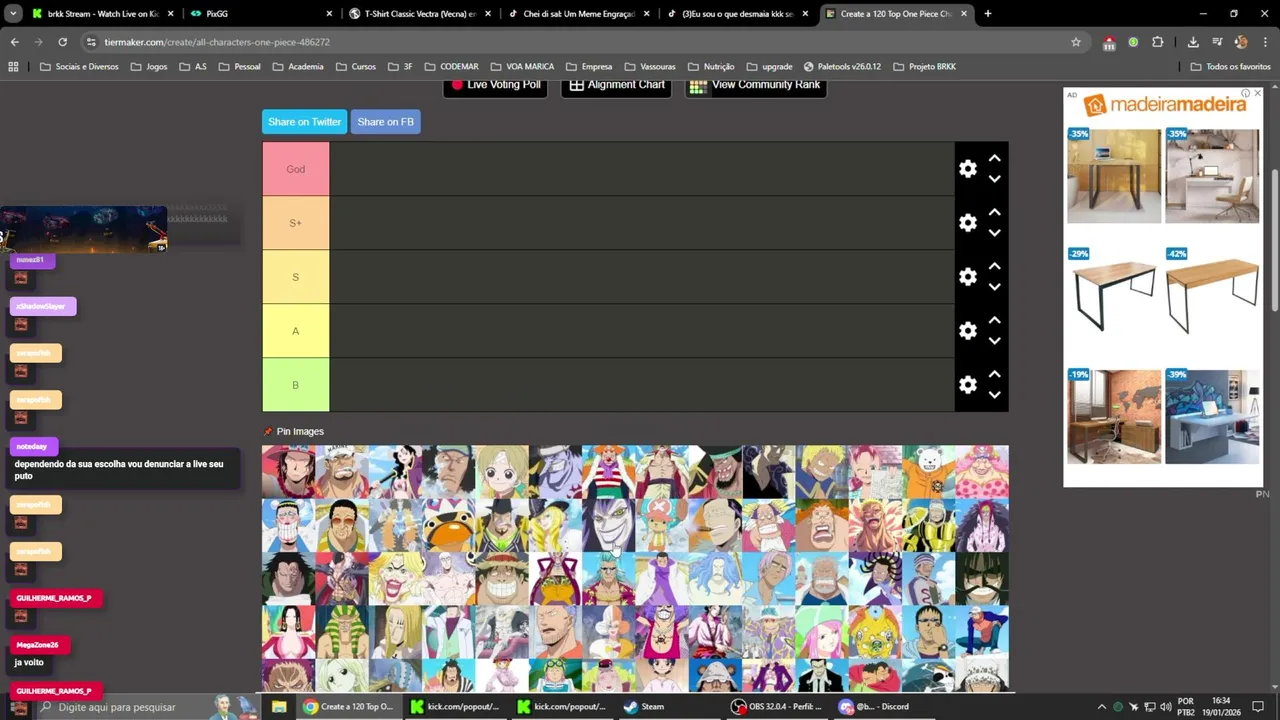Image resolution: width=1280 pixels, height=720 pixels.
Task: Go back in browser history
Action: click(x=14, y=42)
